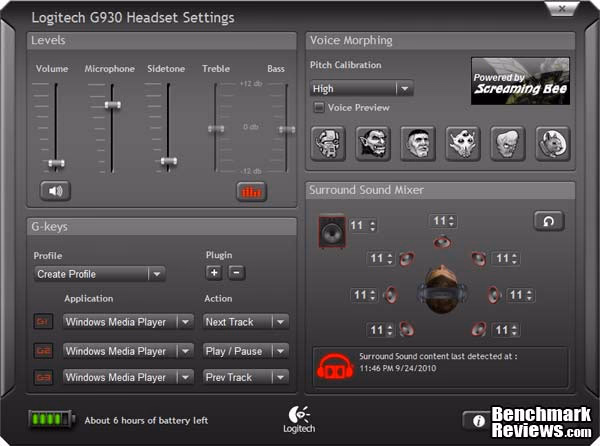Click 'About 6 hours of battery left' text
This screenshot has width=600, height=446.
tap(146, 420)
